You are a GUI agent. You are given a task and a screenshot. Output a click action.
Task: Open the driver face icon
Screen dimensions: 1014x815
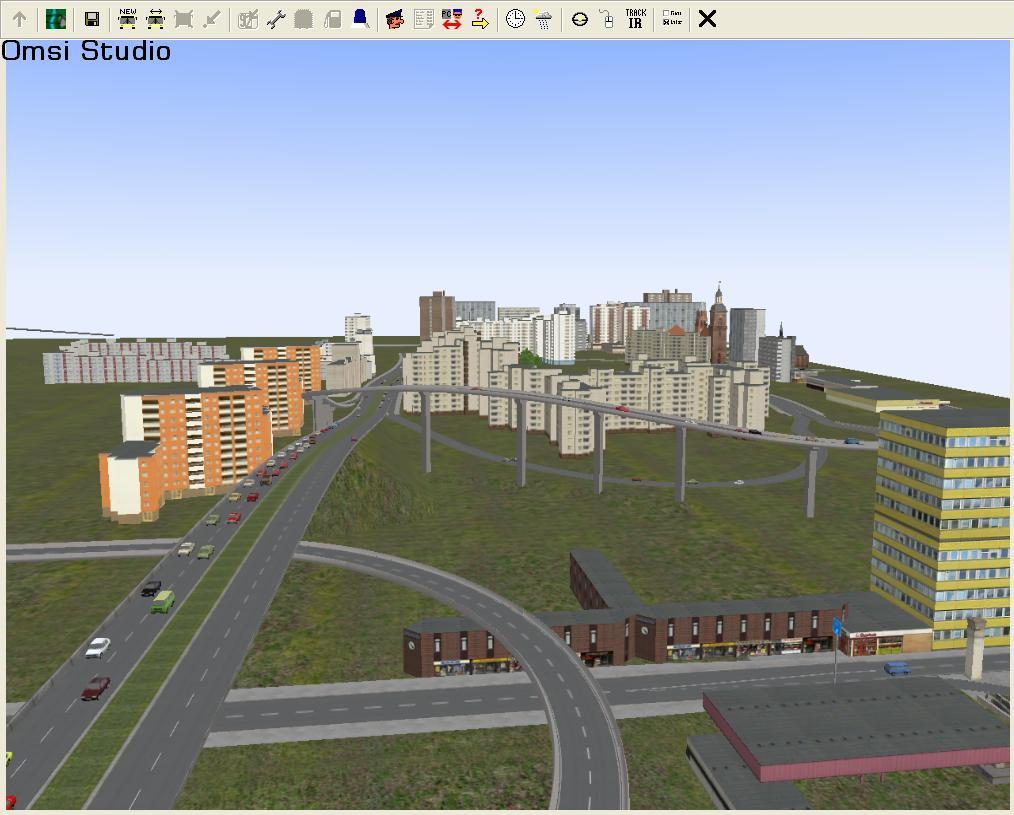(x=395, y=19)
